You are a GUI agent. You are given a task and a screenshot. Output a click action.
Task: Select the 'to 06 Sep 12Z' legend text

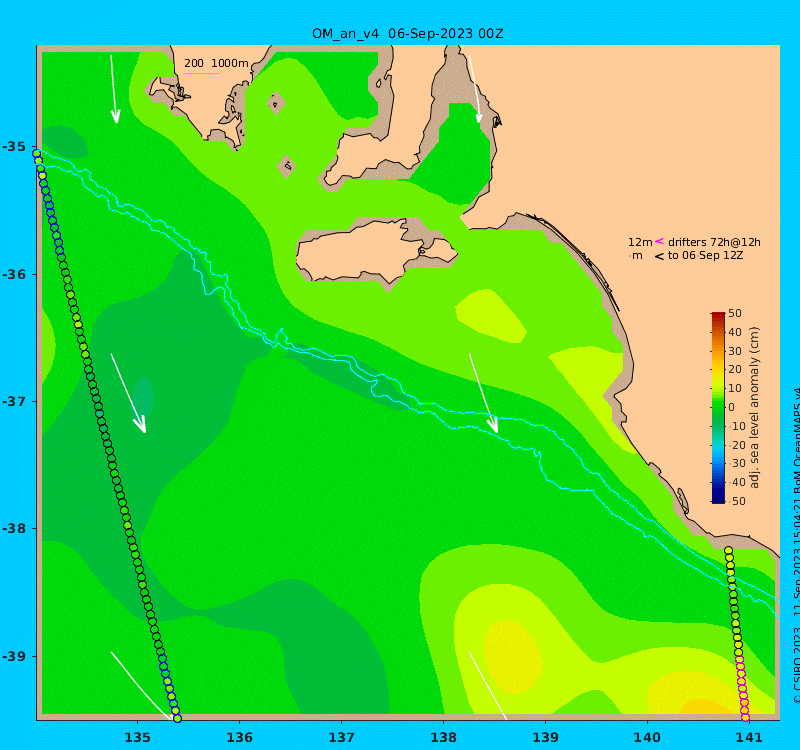tap(706, 256)
